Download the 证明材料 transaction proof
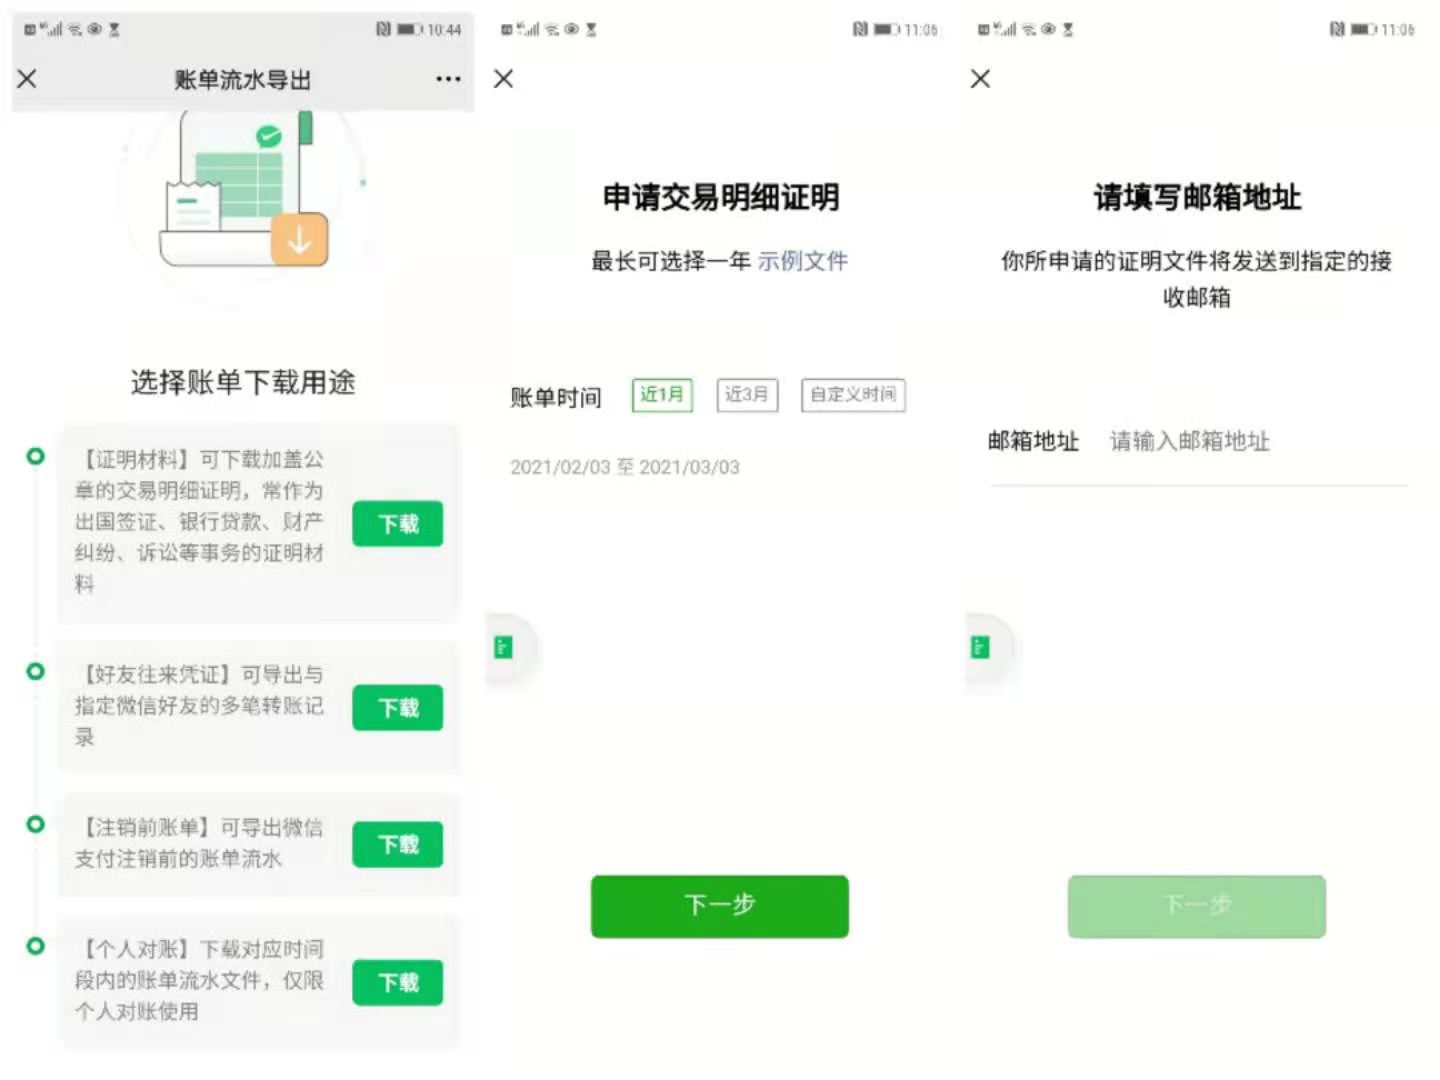The width and height of the screenshot is (1440, 1080). 397,524
